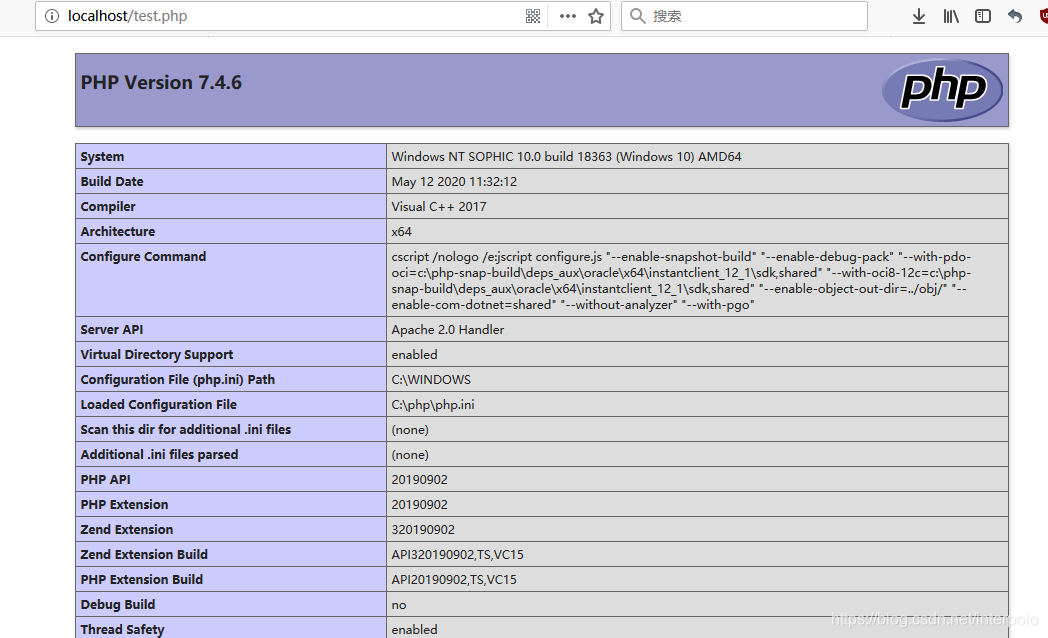Open the page actions three-dot menu
The image size is (1048, 638).
[x=567, y=16]
